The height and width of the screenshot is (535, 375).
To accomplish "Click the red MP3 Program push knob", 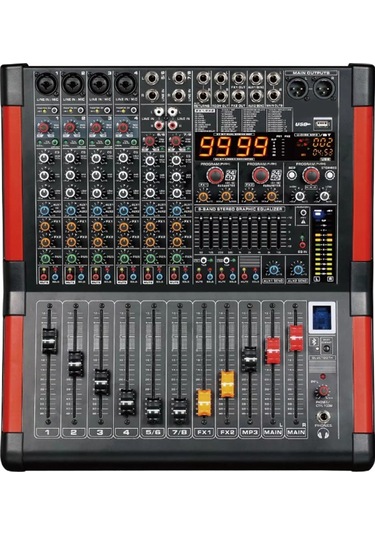I will tap(311, 175).
